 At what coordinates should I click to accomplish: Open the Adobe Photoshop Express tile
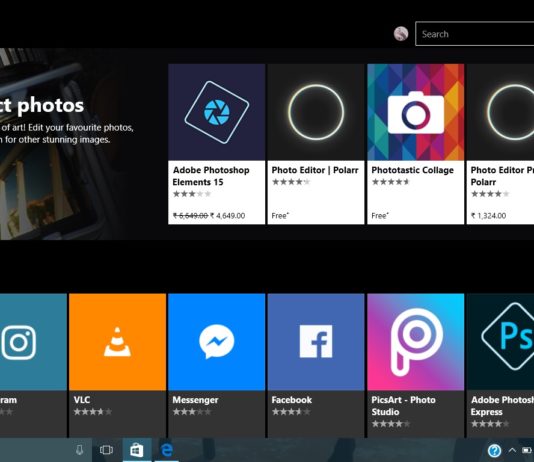click(x=500, y=365)
